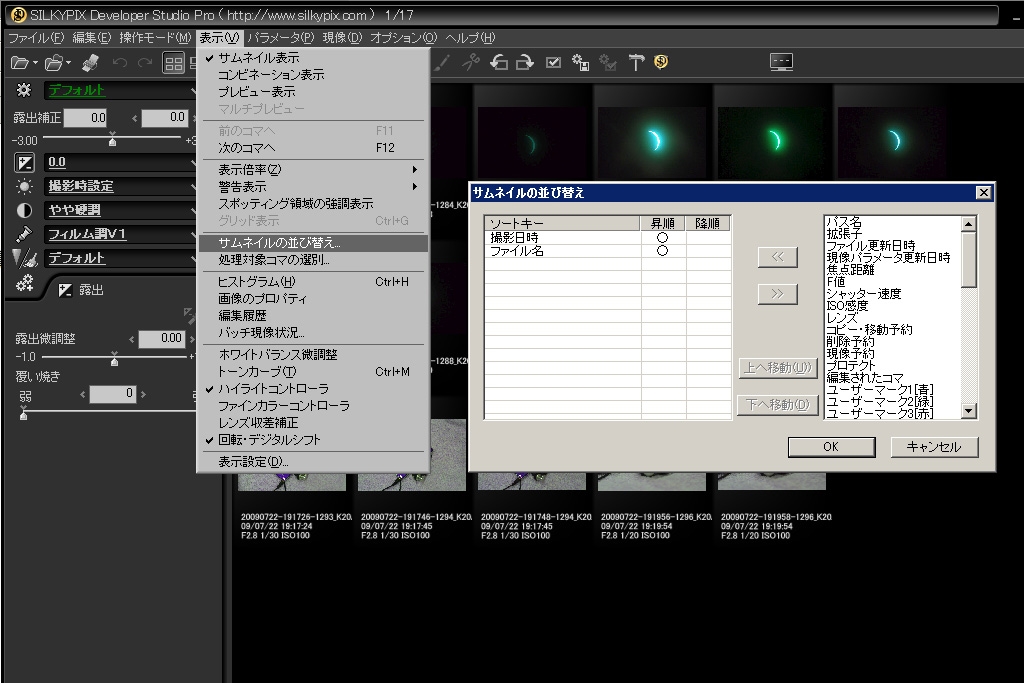Click the checkmark selection toolbar icon
The width and height of the screenshot is (1024, 683).
coord(553,63)
